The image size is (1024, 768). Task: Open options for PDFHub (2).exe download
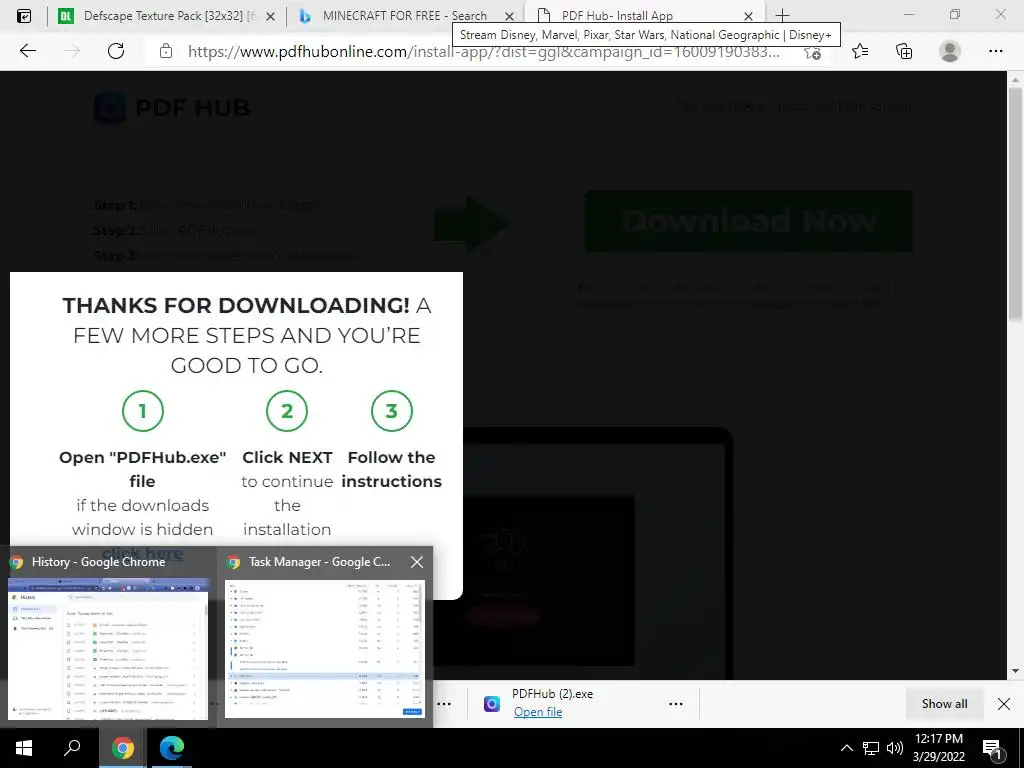[x=676, y=703]
